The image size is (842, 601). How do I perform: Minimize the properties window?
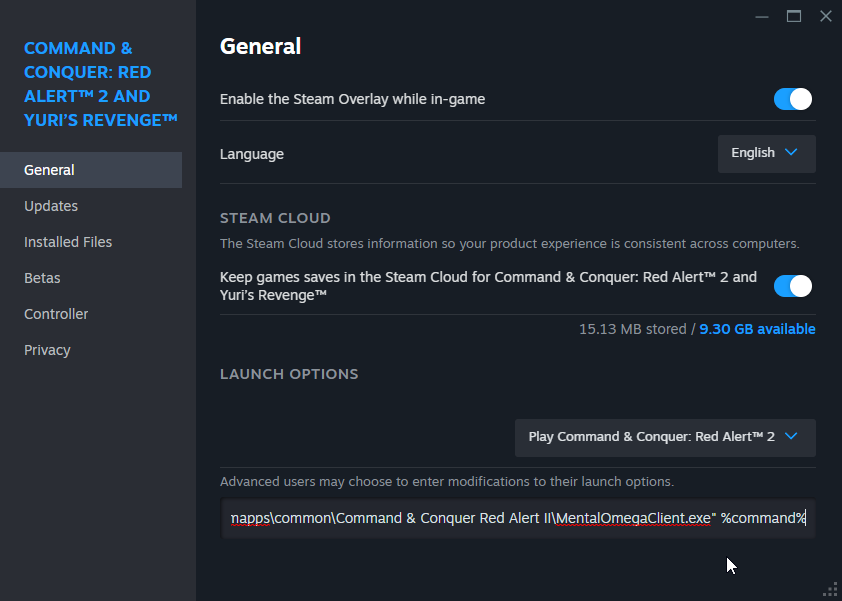click(762, 16)
